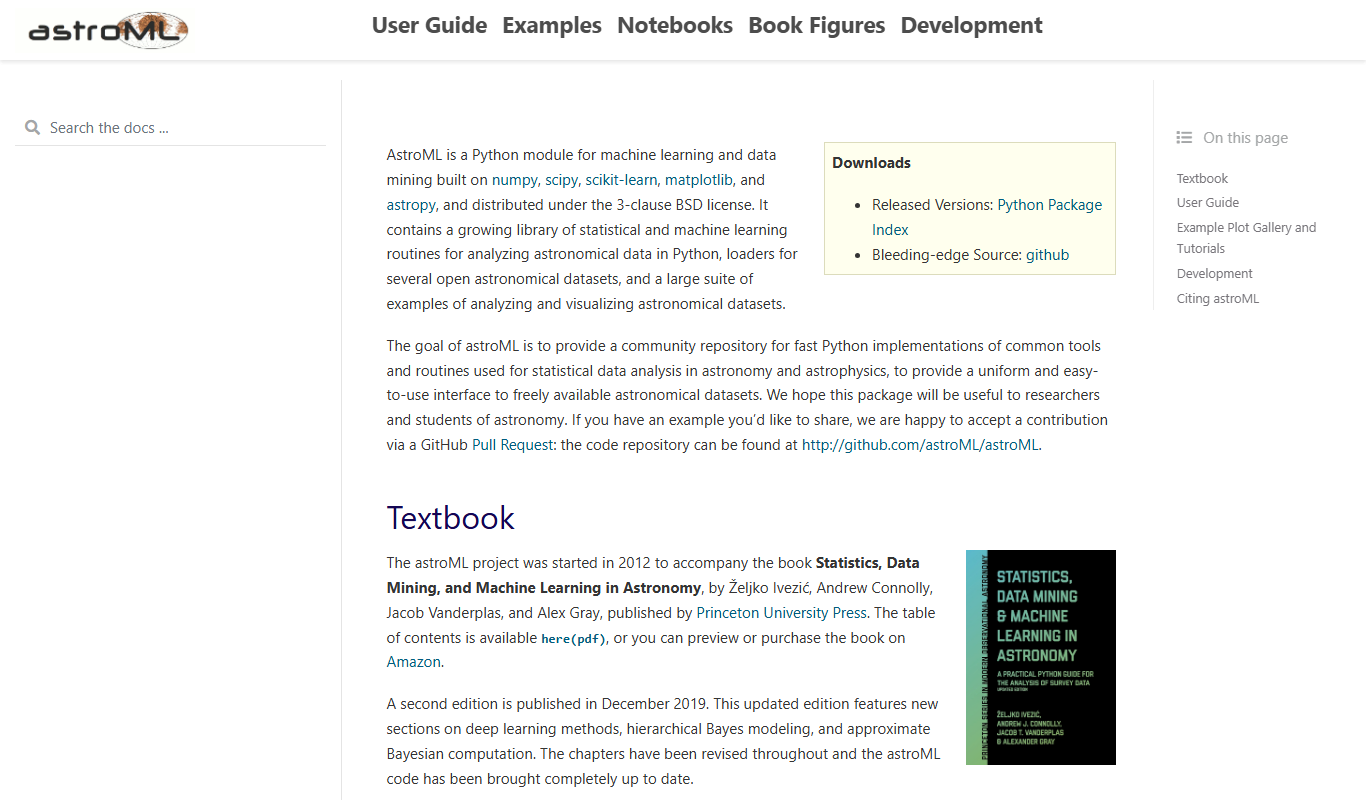
Task: Follow the numpy link
Action: tap(514, 180)
